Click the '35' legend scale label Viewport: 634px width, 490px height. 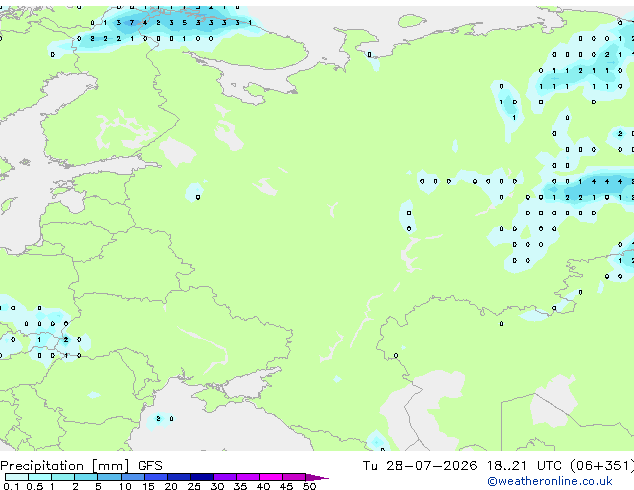click(x=240, y=486)
